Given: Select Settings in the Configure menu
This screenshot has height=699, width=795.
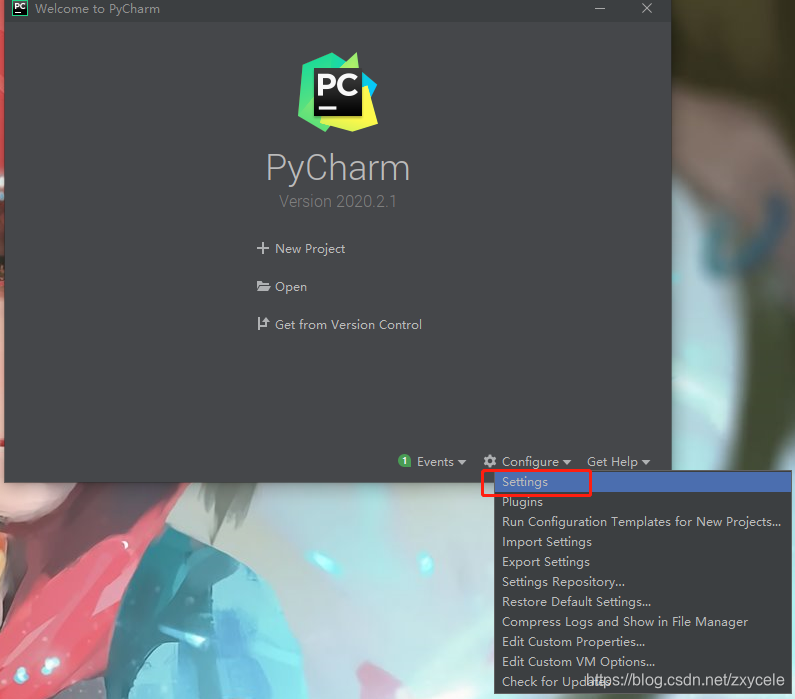Looking at the screenshot, I should pyautogui.click(x=642, y=482).
